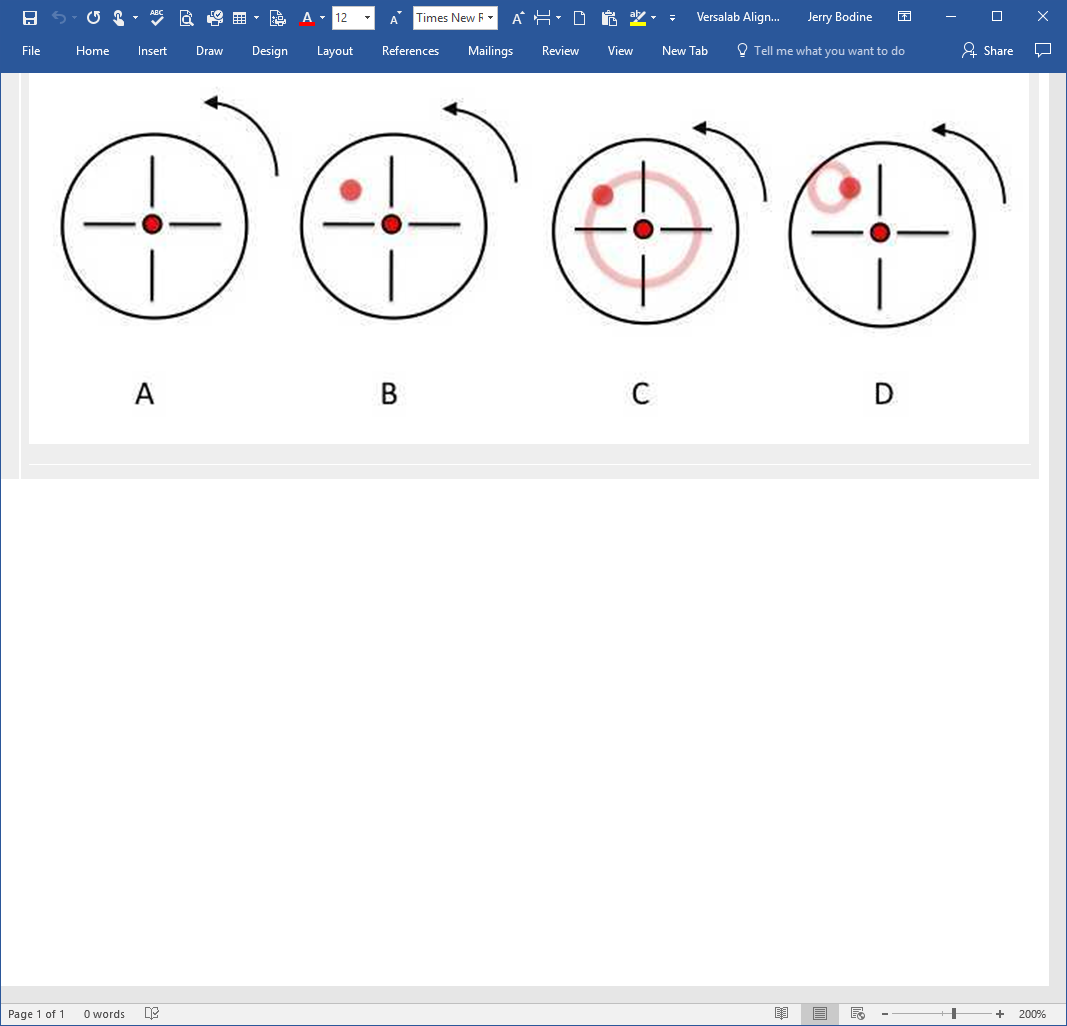Image resolution: width=1067 pixels, height=1026 pixels.
Task: Open Print Preview with the magnifier page icon
Action: pos(186,18)
